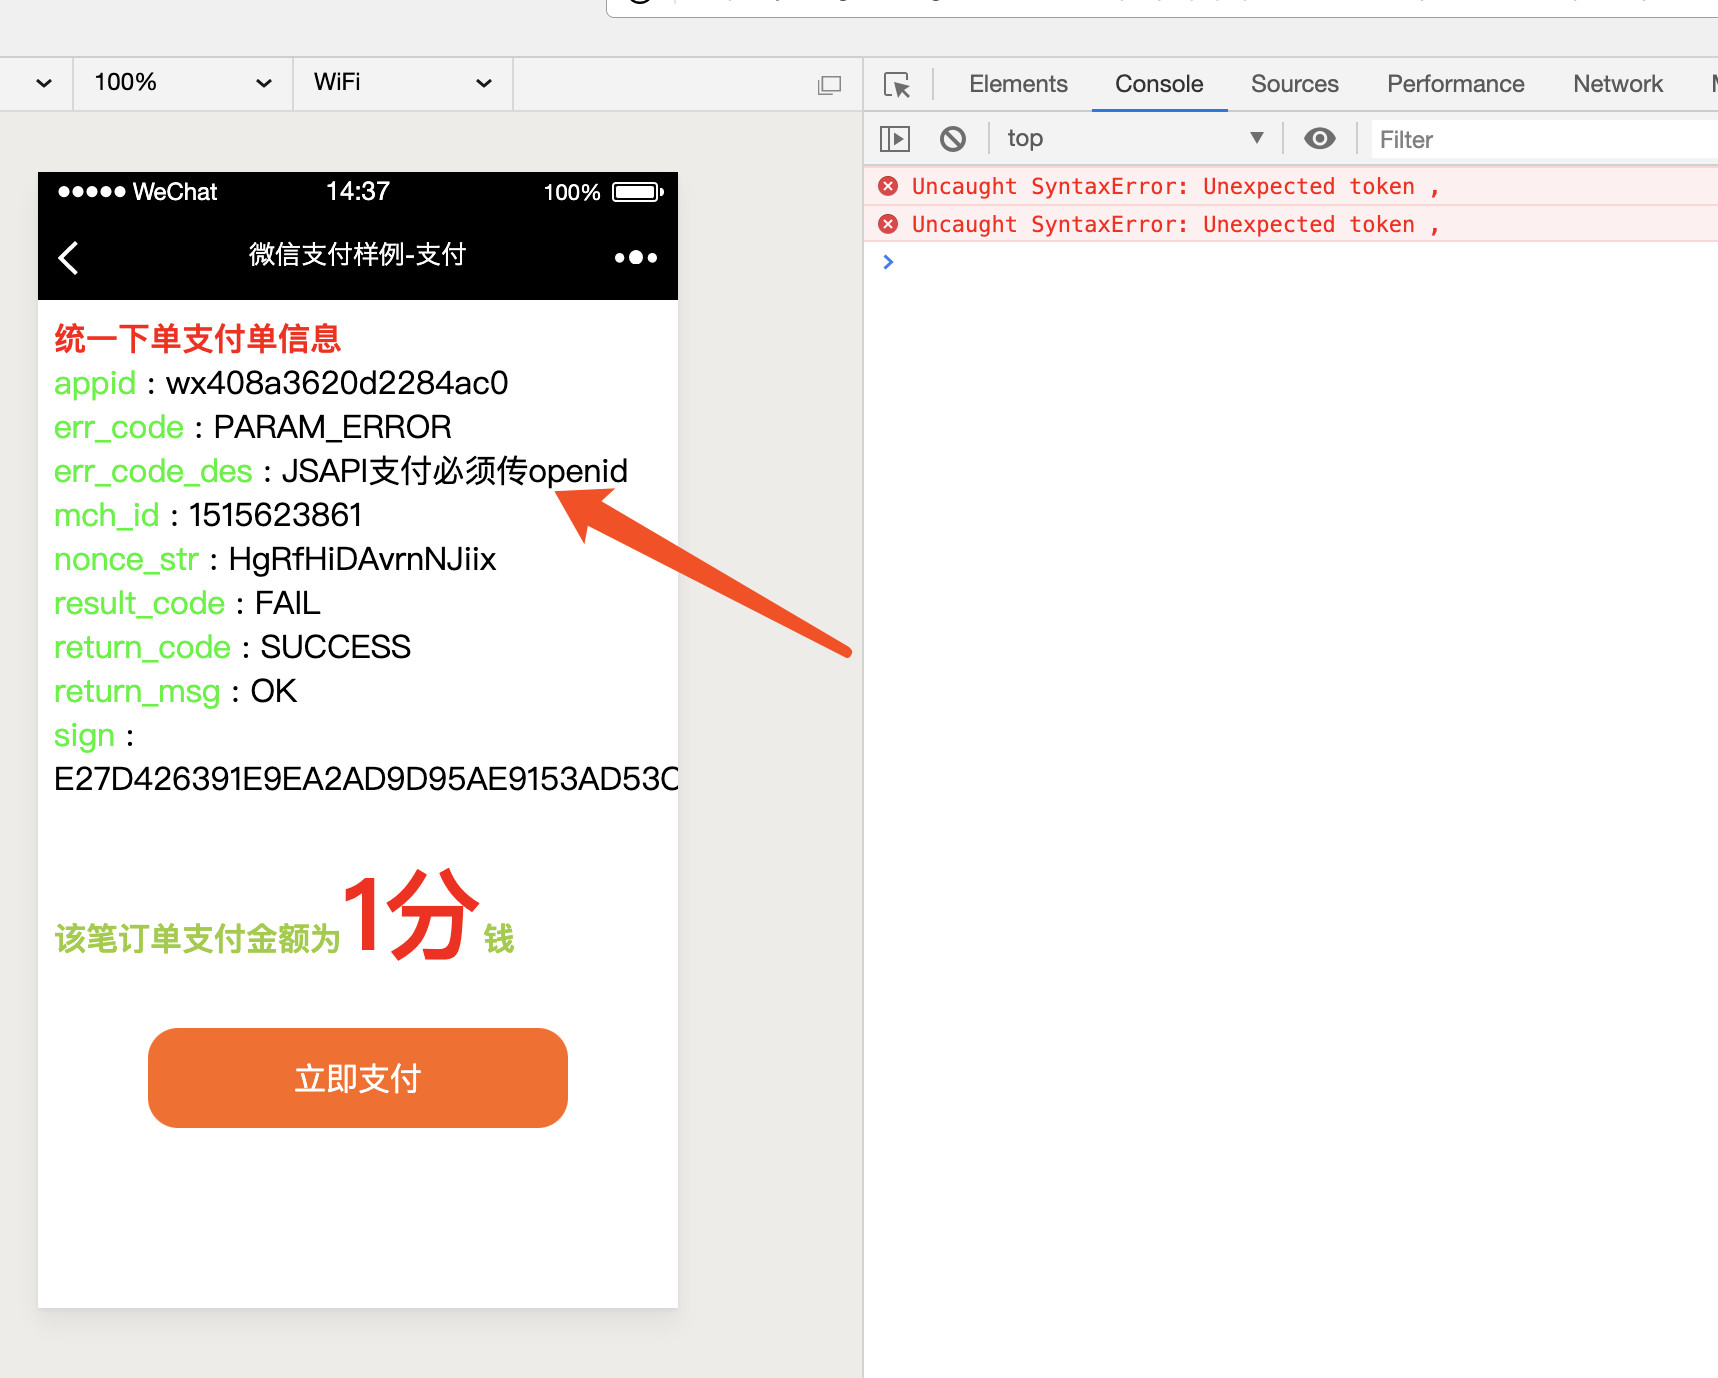Viewport: 1718px width, 1378px height.
Task: Switch to the Elements tab
Action: click(x=1018, y=84)
